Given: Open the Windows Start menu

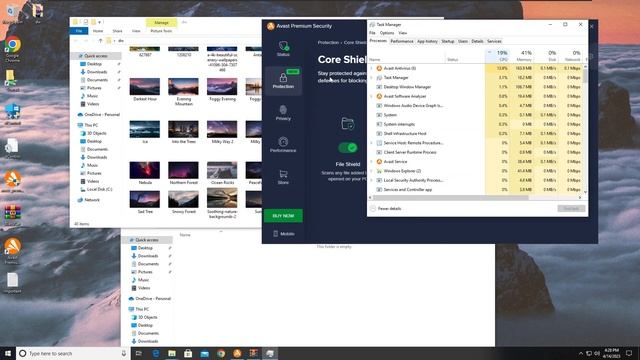Looking at the screenshot, I should [x=8, y=353].
